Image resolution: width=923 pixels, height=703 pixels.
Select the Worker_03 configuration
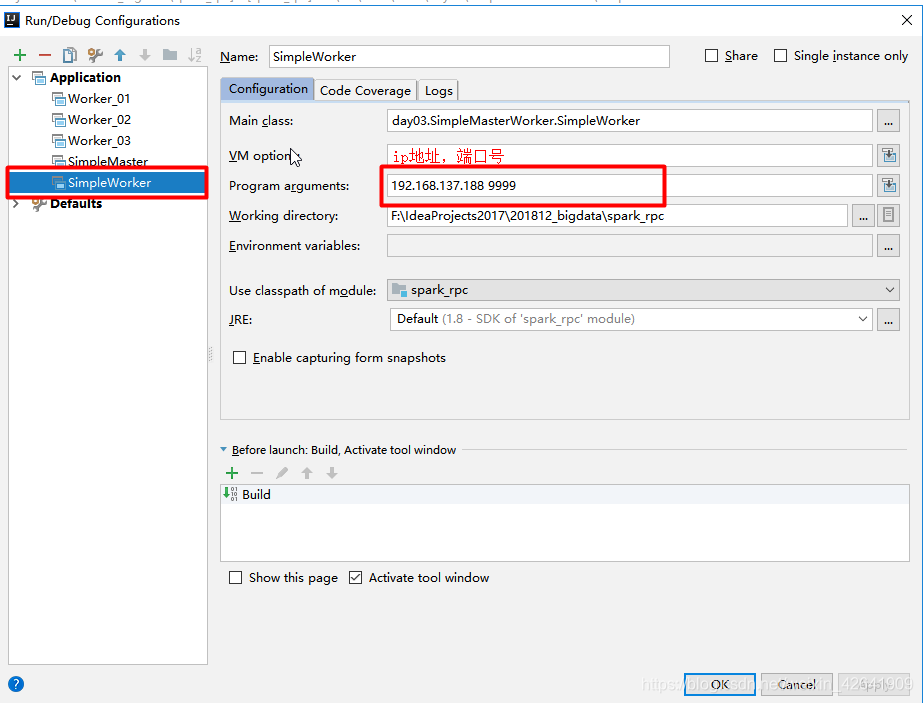point(99,141)
